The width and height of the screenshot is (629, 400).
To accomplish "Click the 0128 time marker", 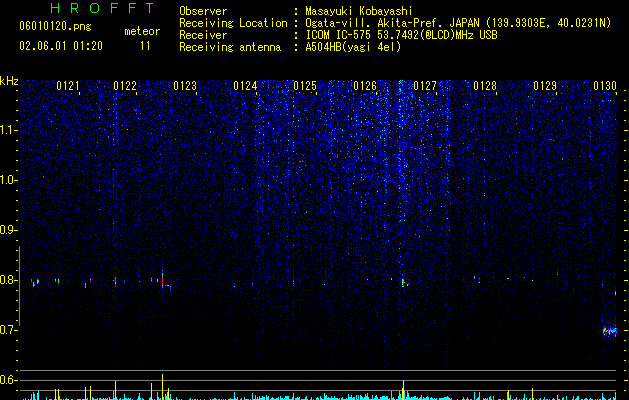I will pyautogui.click(x=485, y=86).
